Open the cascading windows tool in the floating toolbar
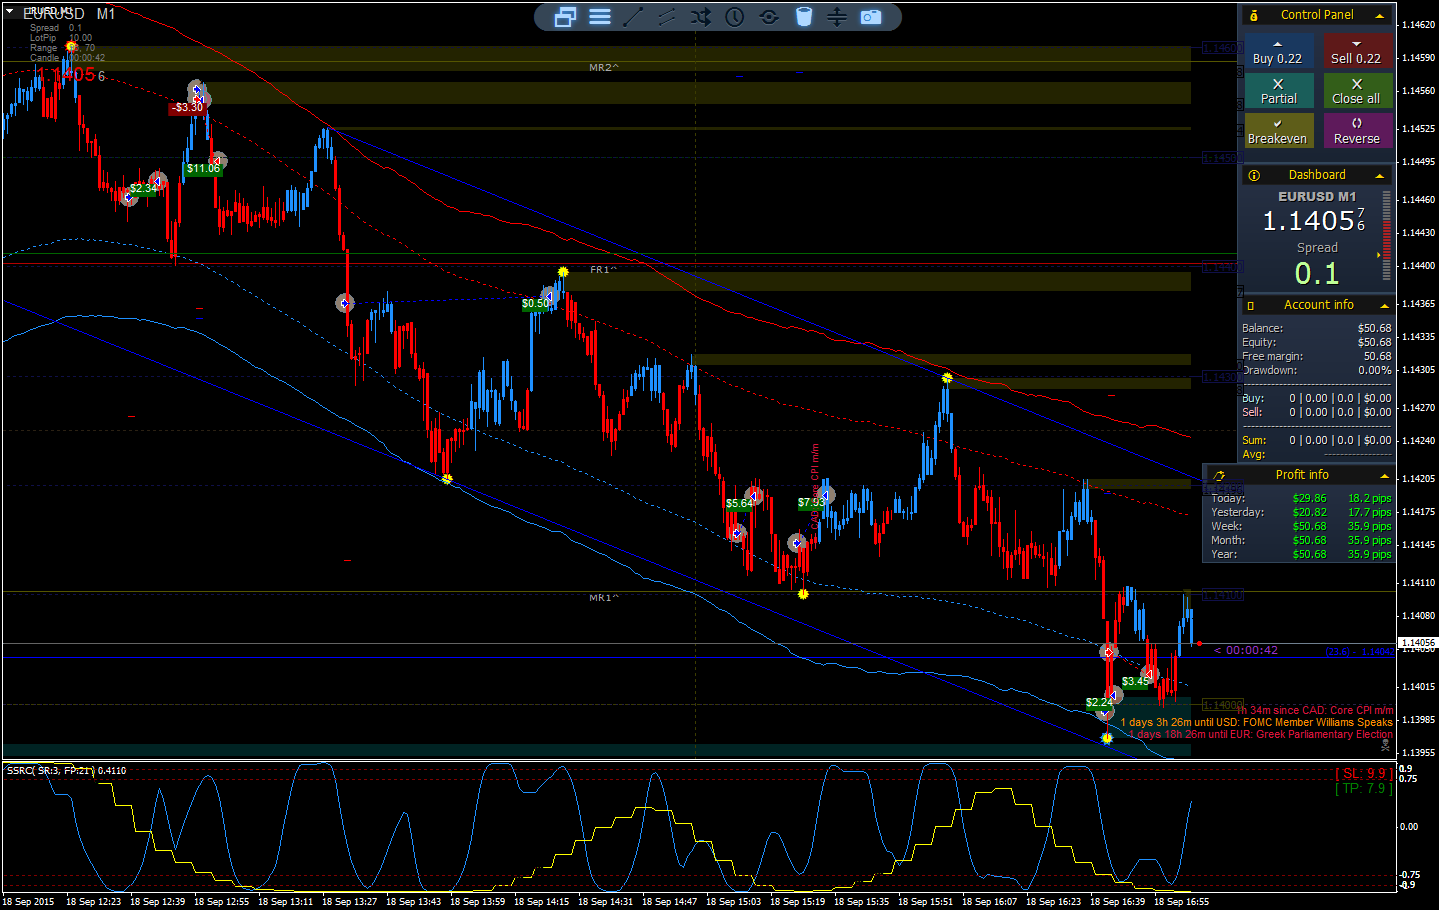Viewport: 1439px width, 910px height. (565, 17)
